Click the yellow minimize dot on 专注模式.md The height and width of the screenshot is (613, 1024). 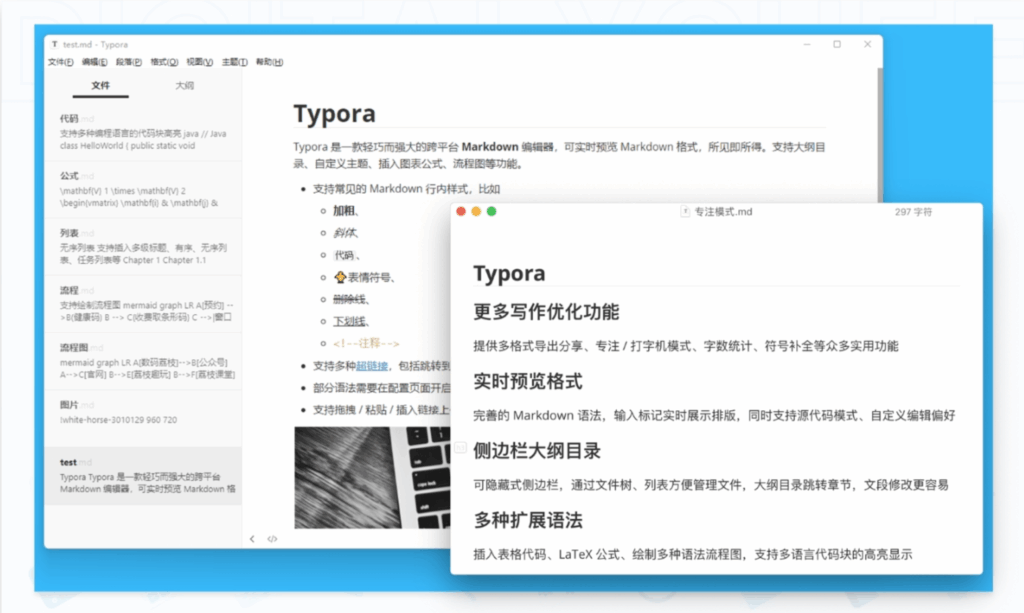(476, 211)
